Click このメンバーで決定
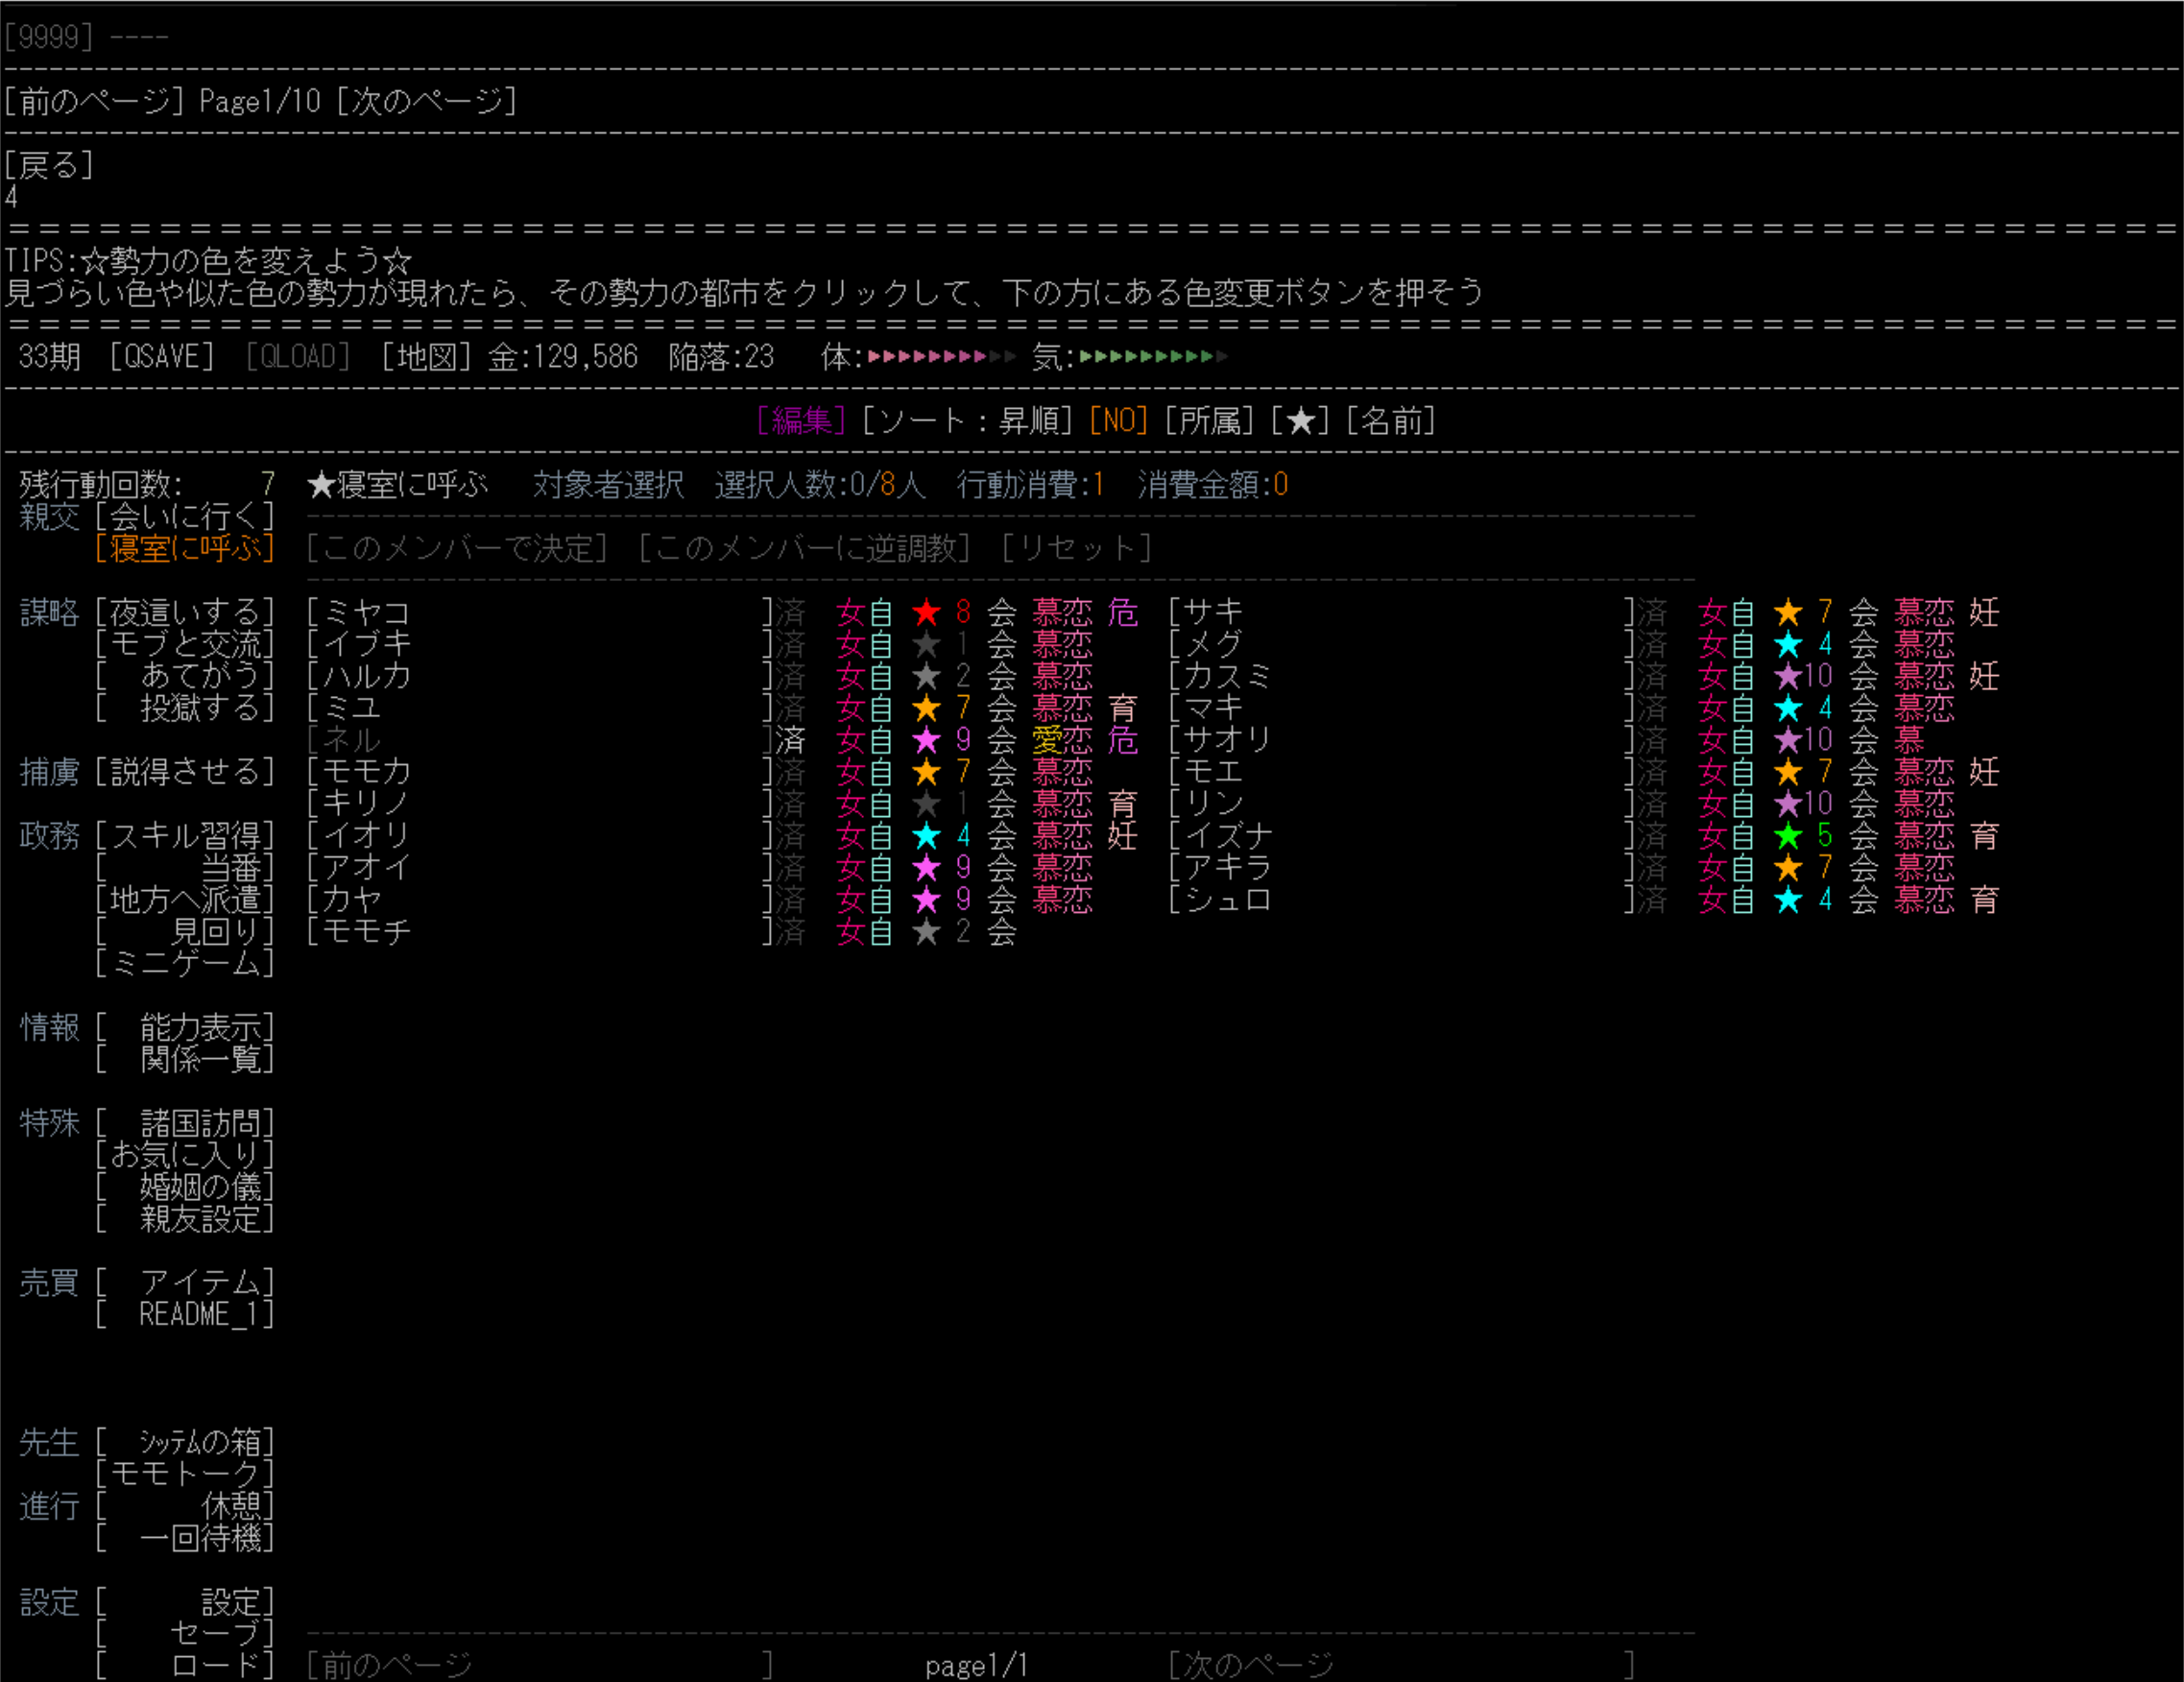Viewport: 2184px width, 1682px height. click(457, 549)
